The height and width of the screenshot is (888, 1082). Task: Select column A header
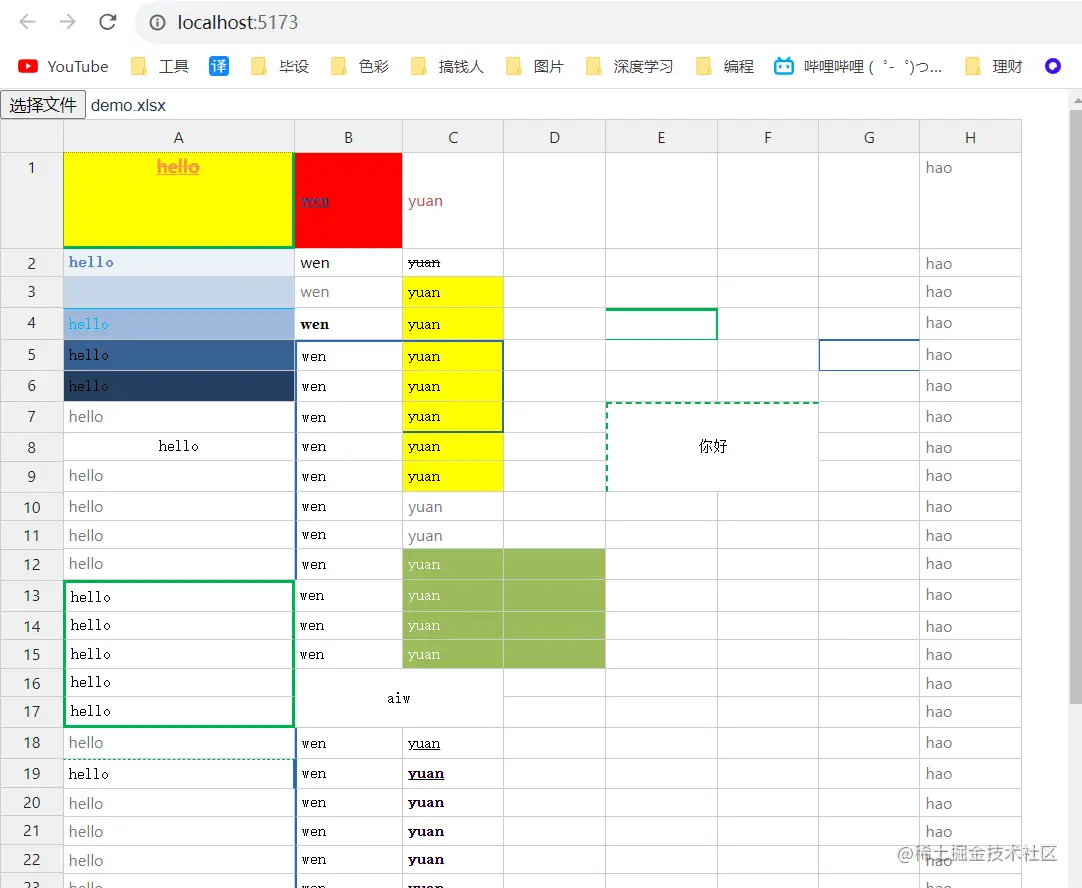[179, 137]
